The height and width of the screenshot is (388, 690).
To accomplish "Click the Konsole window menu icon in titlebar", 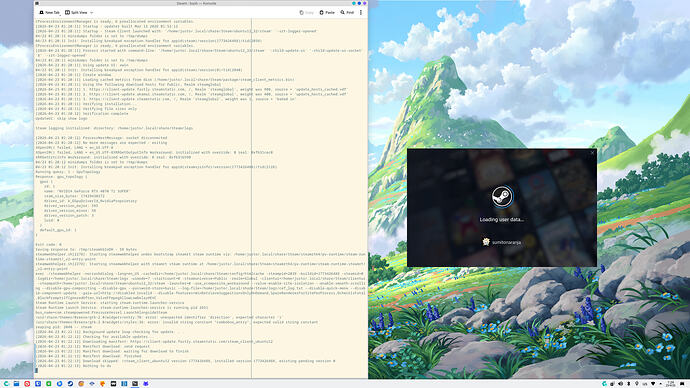I will 37,3.
